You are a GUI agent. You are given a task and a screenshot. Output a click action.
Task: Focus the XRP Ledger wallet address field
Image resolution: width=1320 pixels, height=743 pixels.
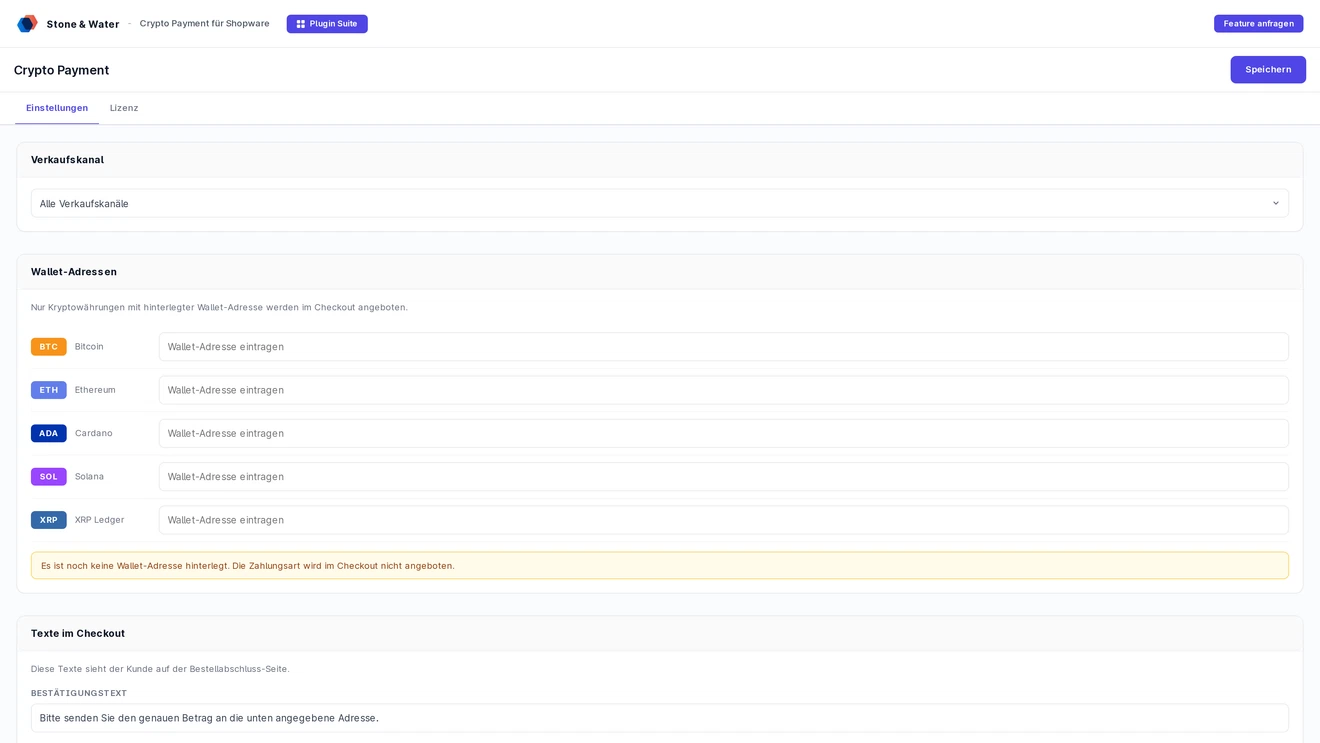tap(724, 520)
